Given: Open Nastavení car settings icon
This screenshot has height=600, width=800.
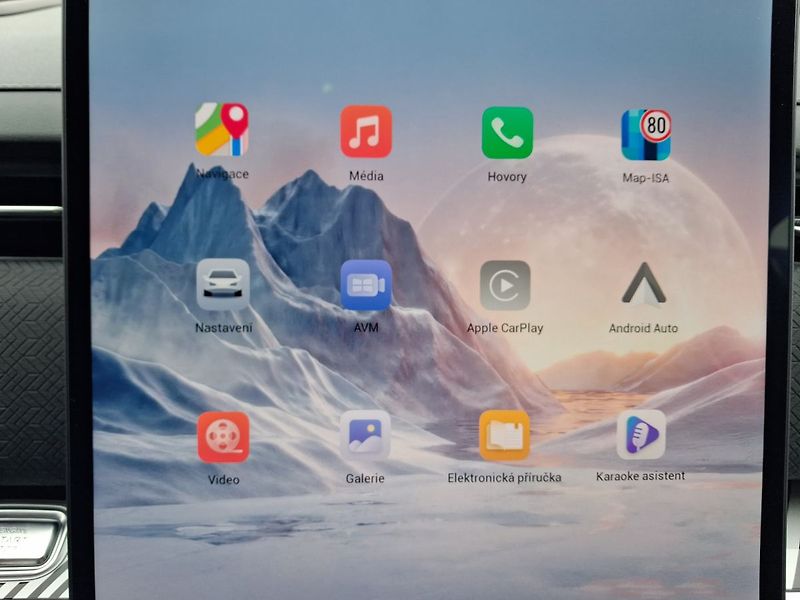Looking at the screenshot, I should coord(223,284).
